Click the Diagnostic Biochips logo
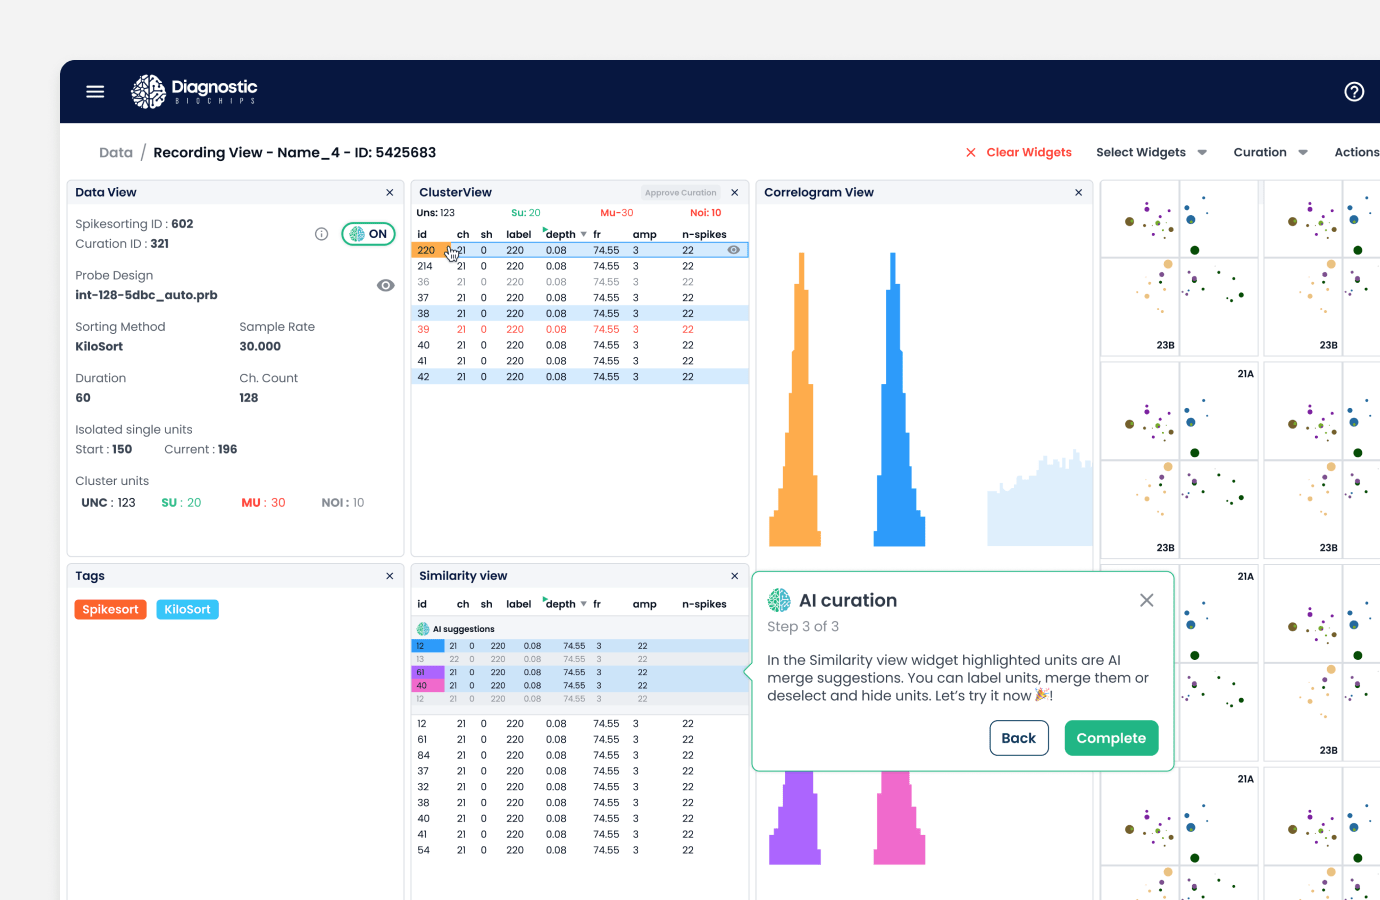 point(194,91)
